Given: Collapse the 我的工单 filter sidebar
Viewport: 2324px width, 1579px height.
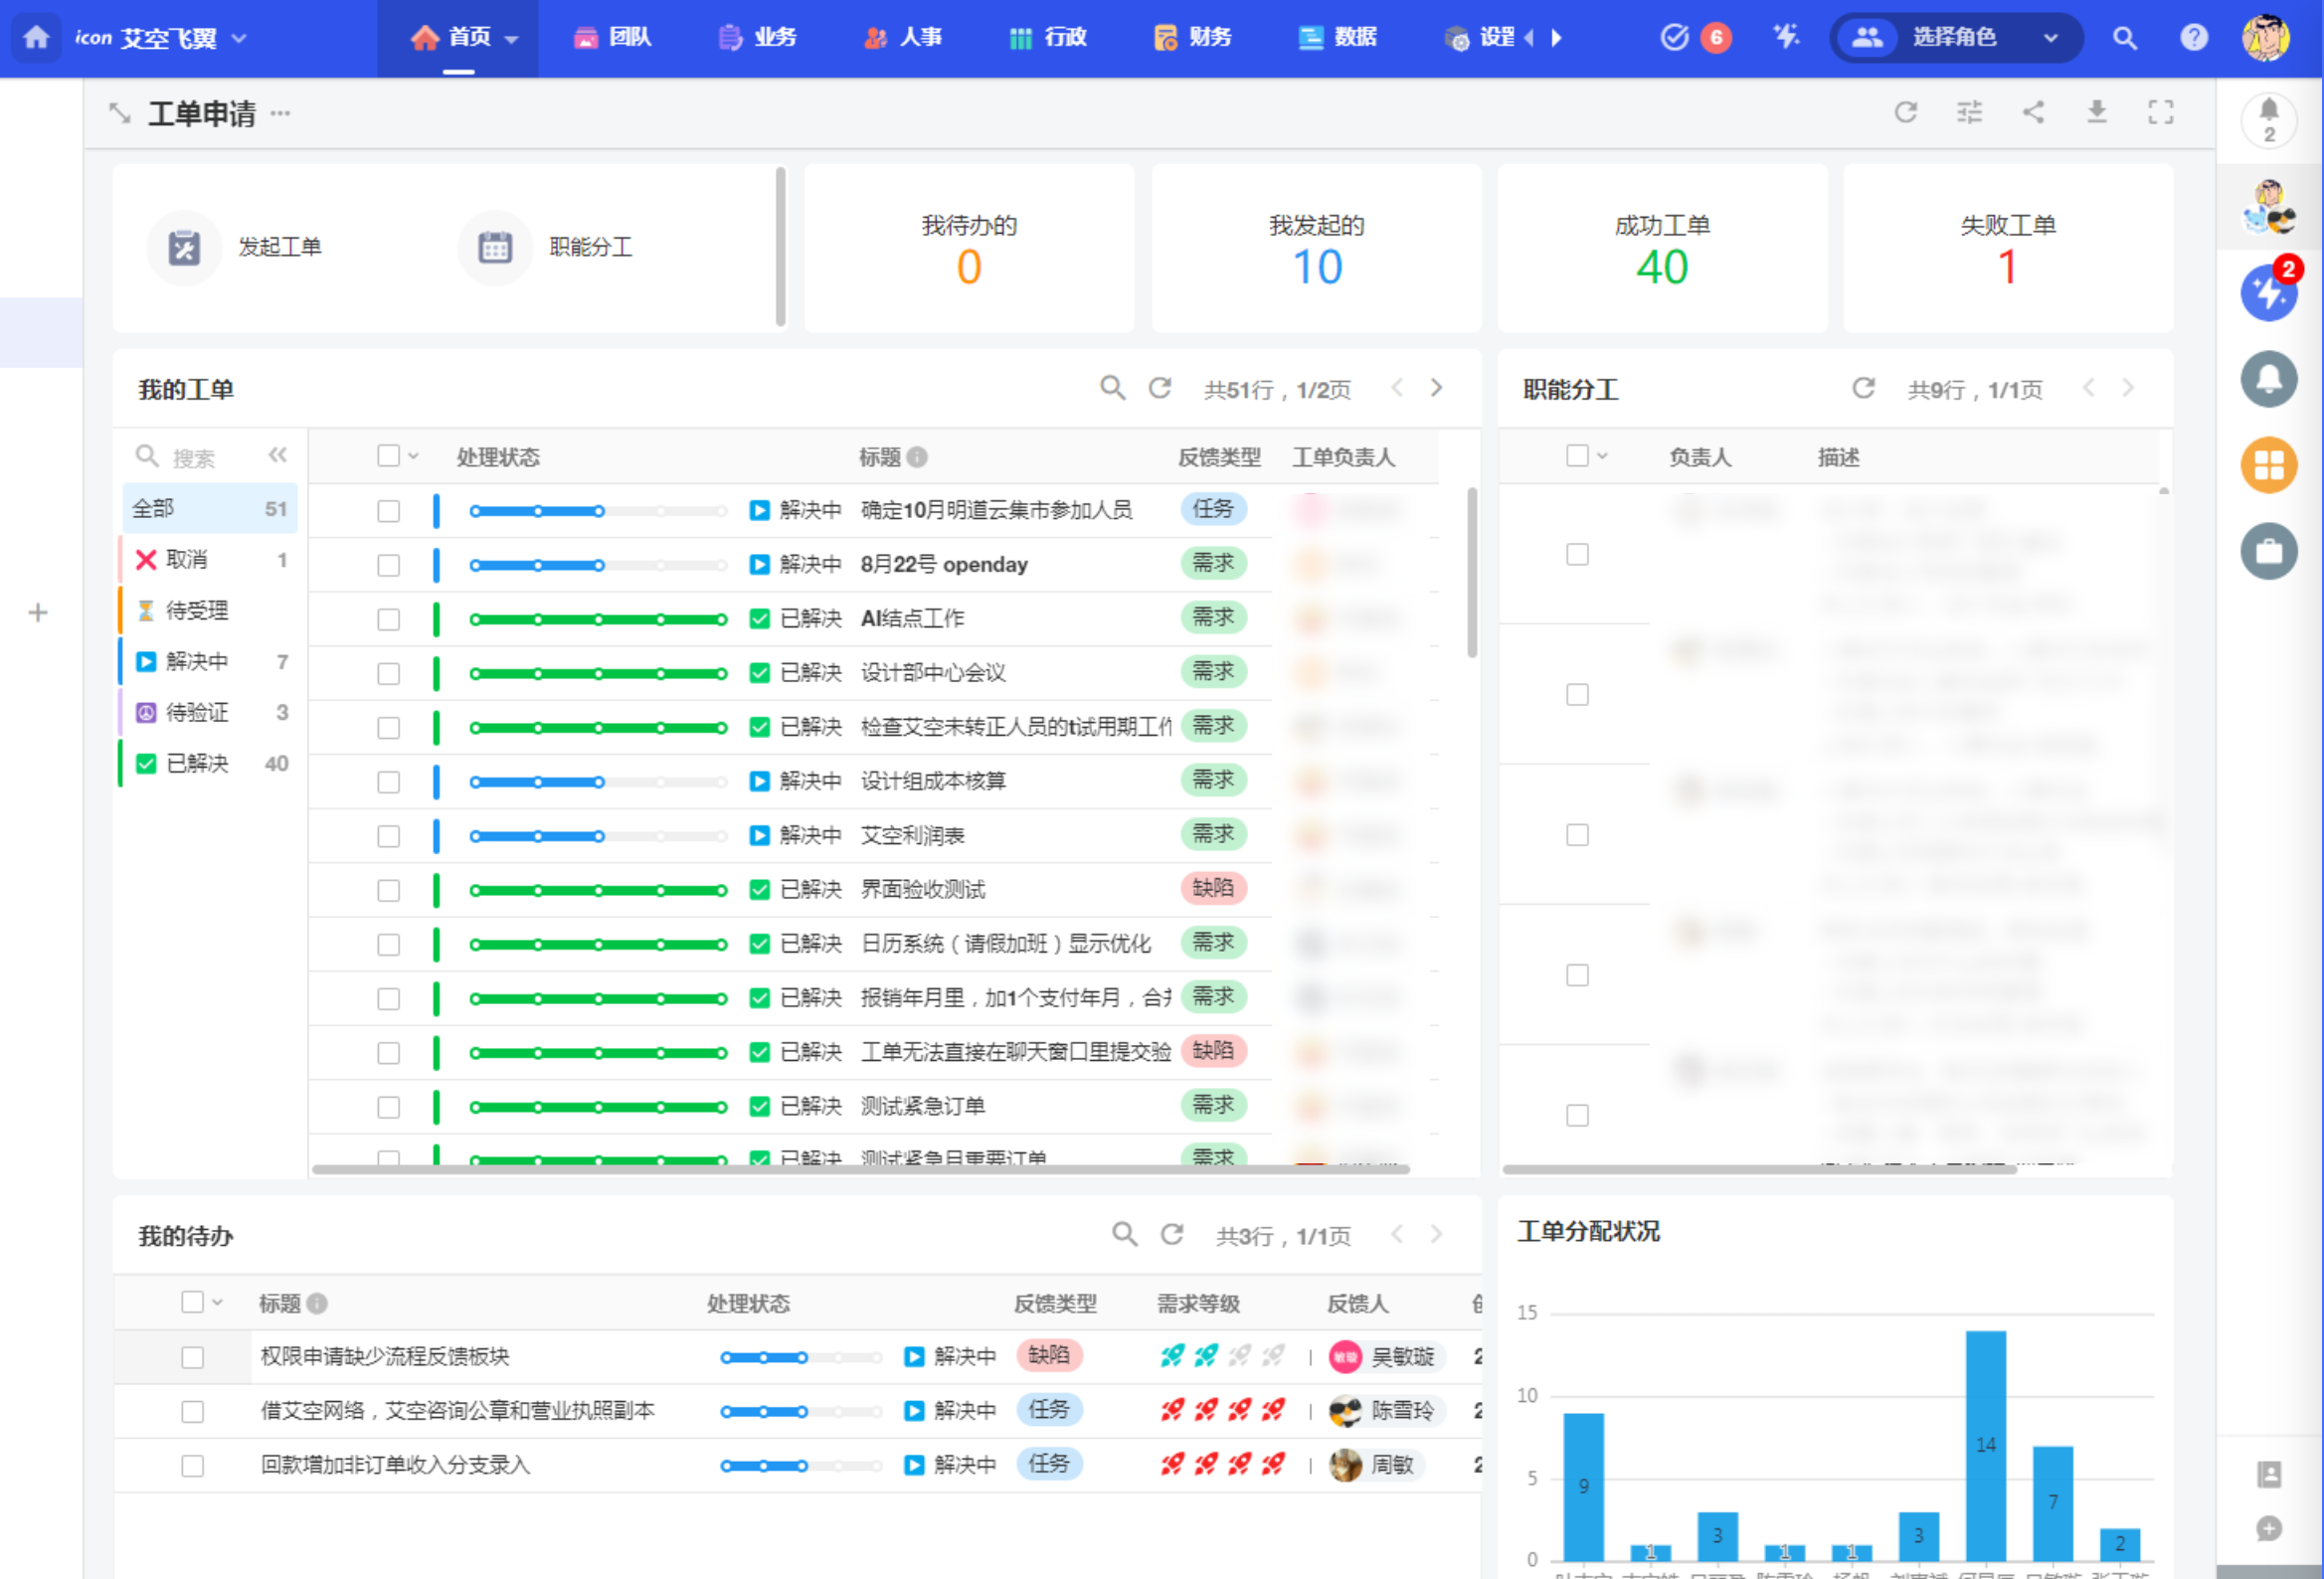Looking at the screenshot, I should (x=278, y=456).
